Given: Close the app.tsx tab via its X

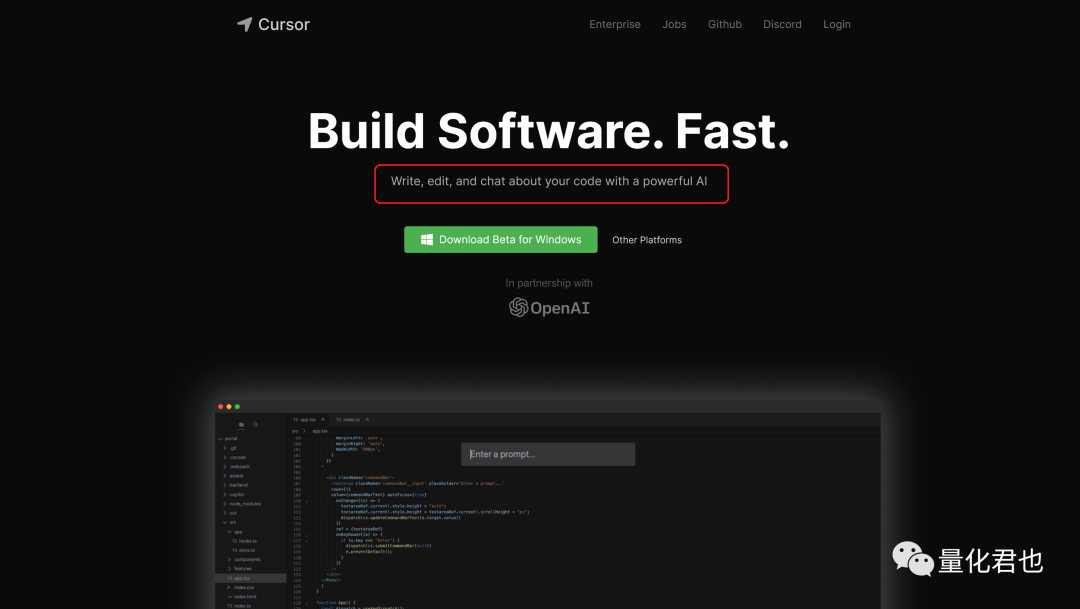Looking at the screenshot, I should tap(323, 420).
